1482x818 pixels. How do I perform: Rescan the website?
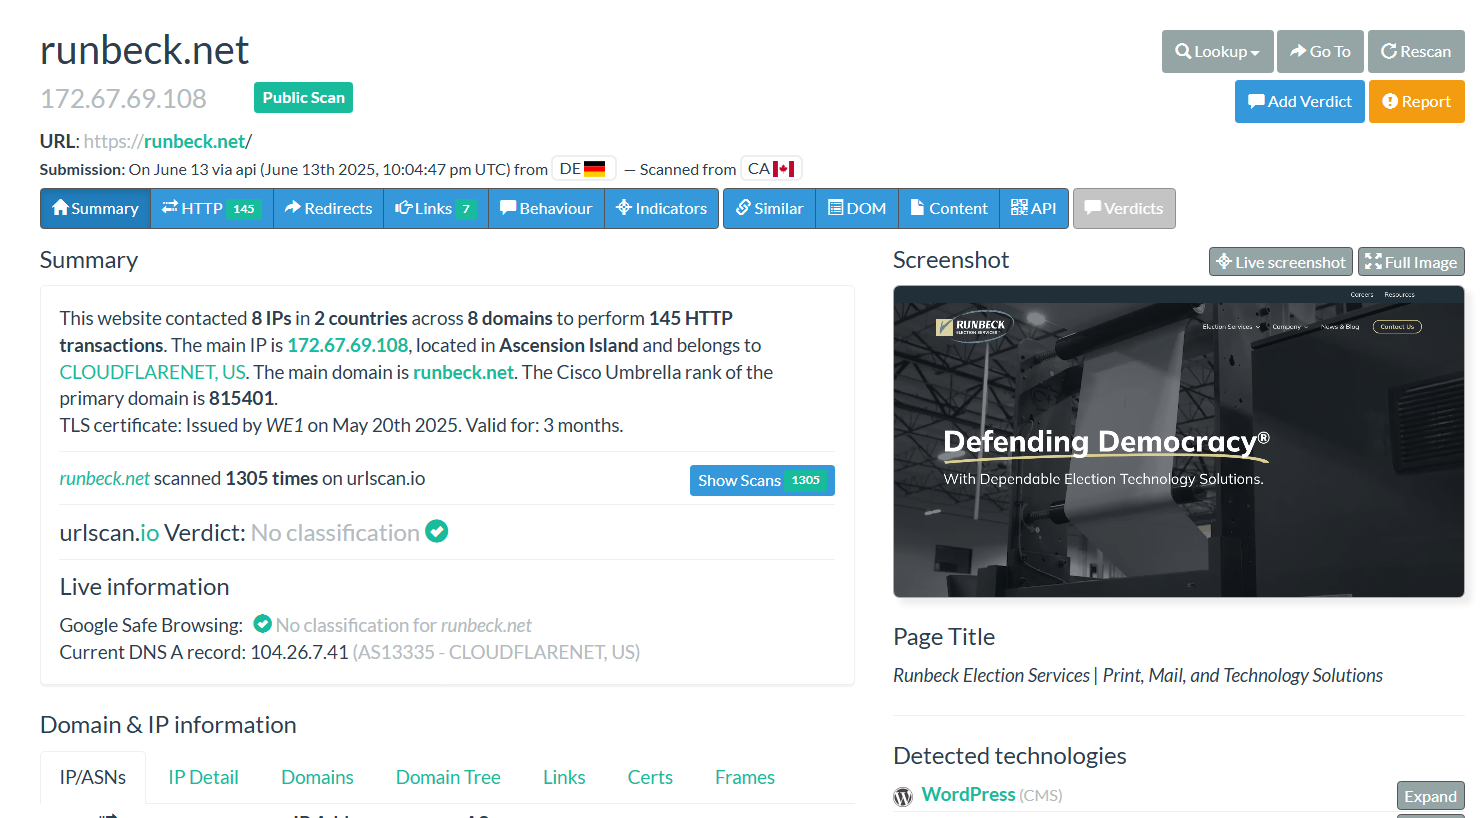1416,51
